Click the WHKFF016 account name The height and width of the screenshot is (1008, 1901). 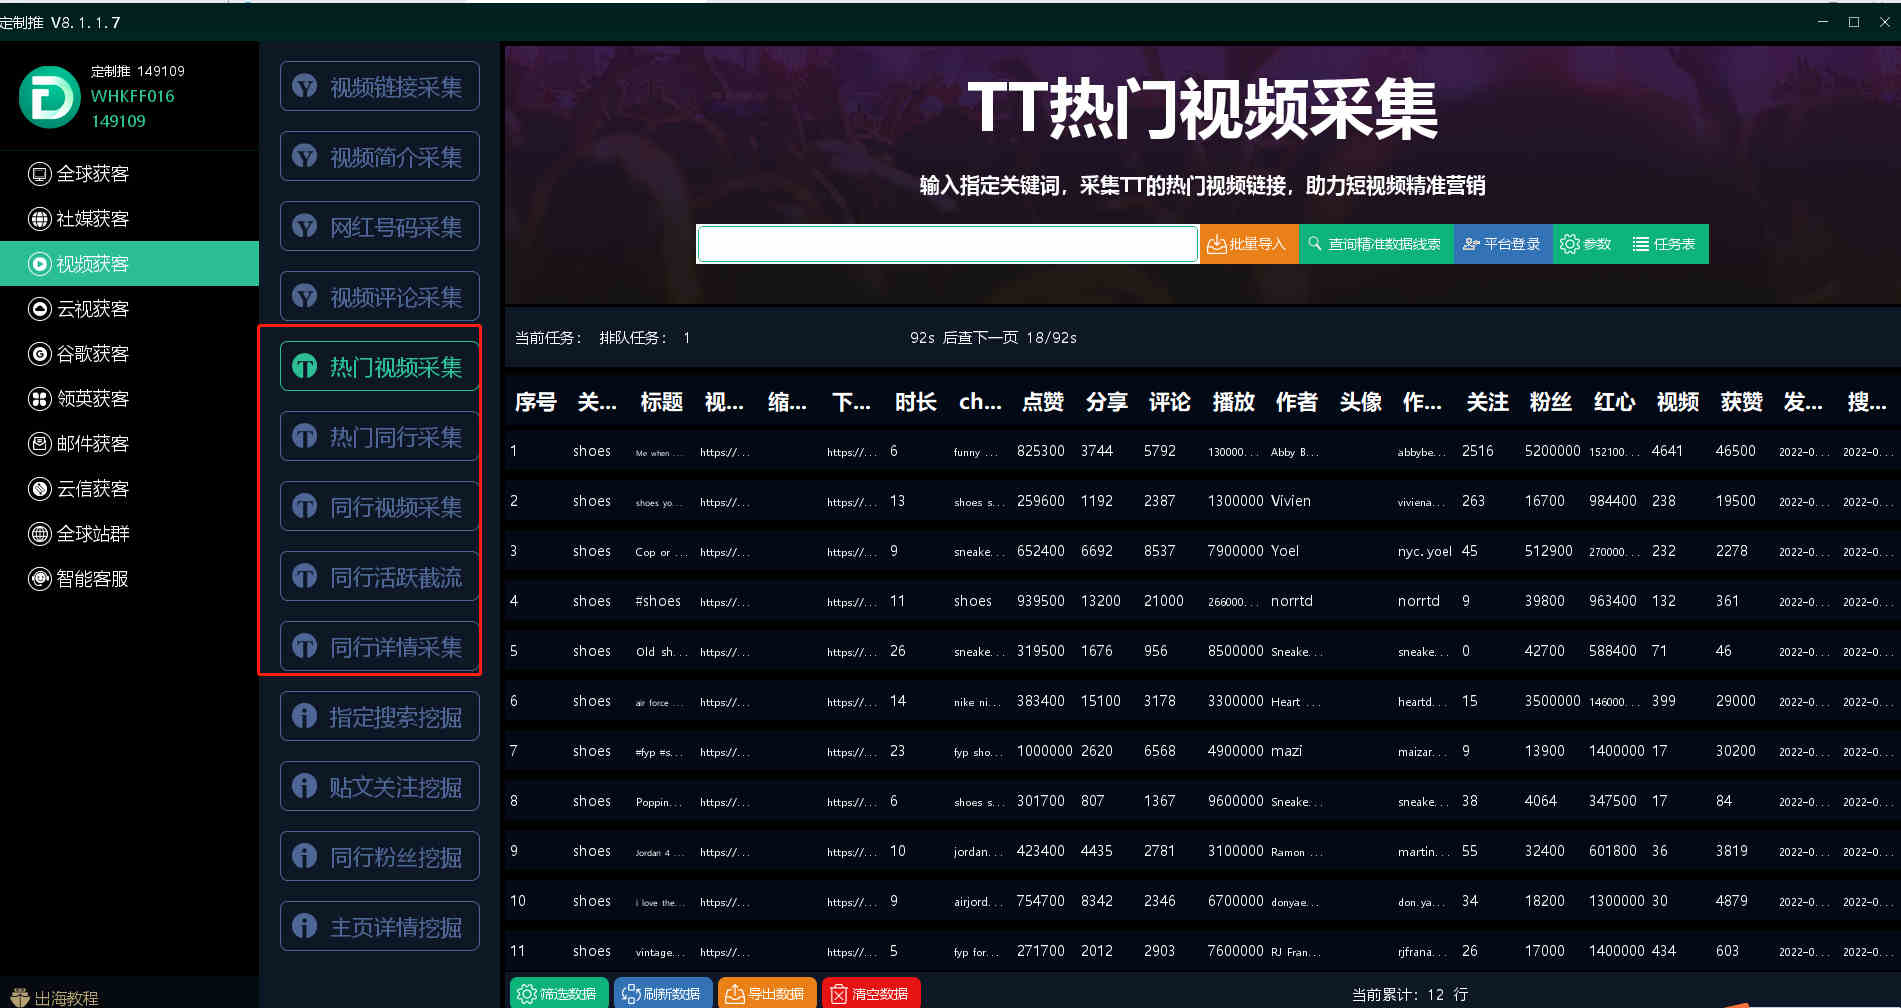[133, 96]
